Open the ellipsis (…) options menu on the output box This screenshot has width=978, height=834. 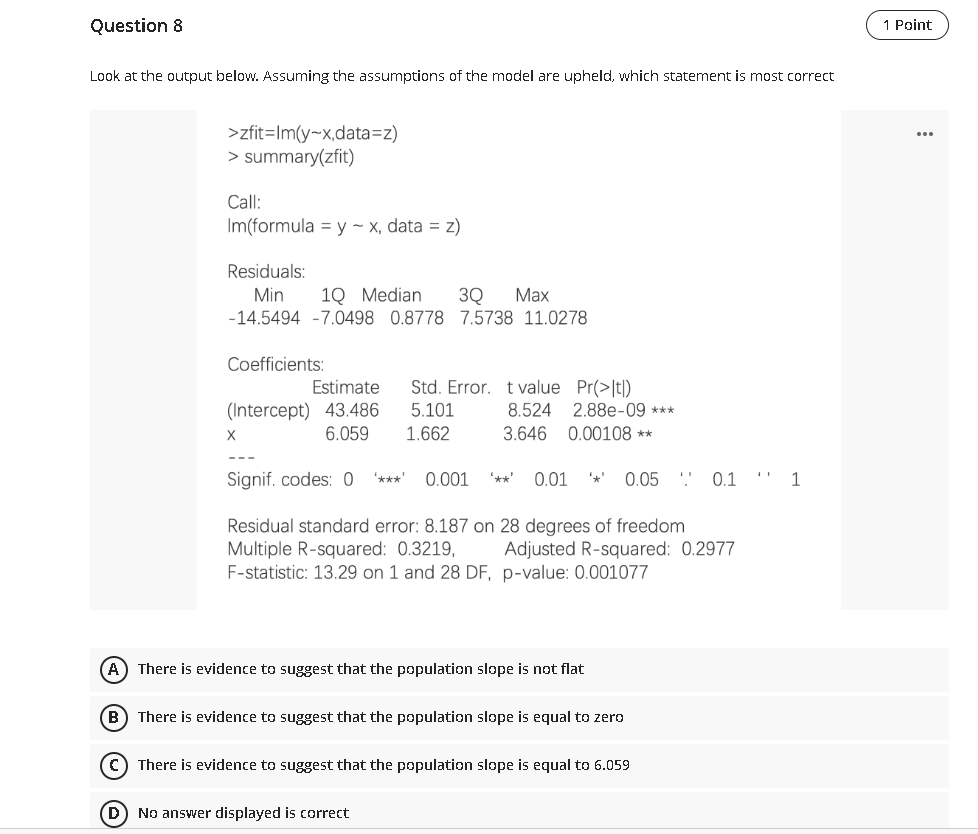point(924,133)
